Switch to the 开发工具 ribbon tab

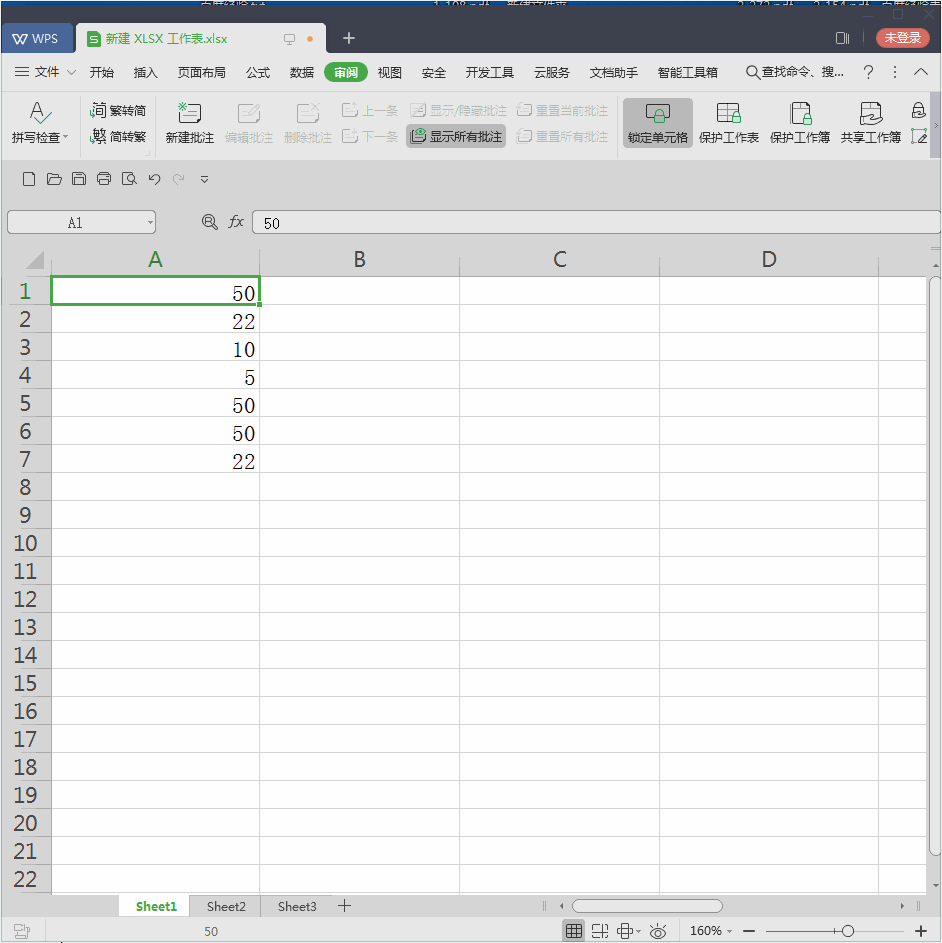pyautogui.click(x=490, y=73)
